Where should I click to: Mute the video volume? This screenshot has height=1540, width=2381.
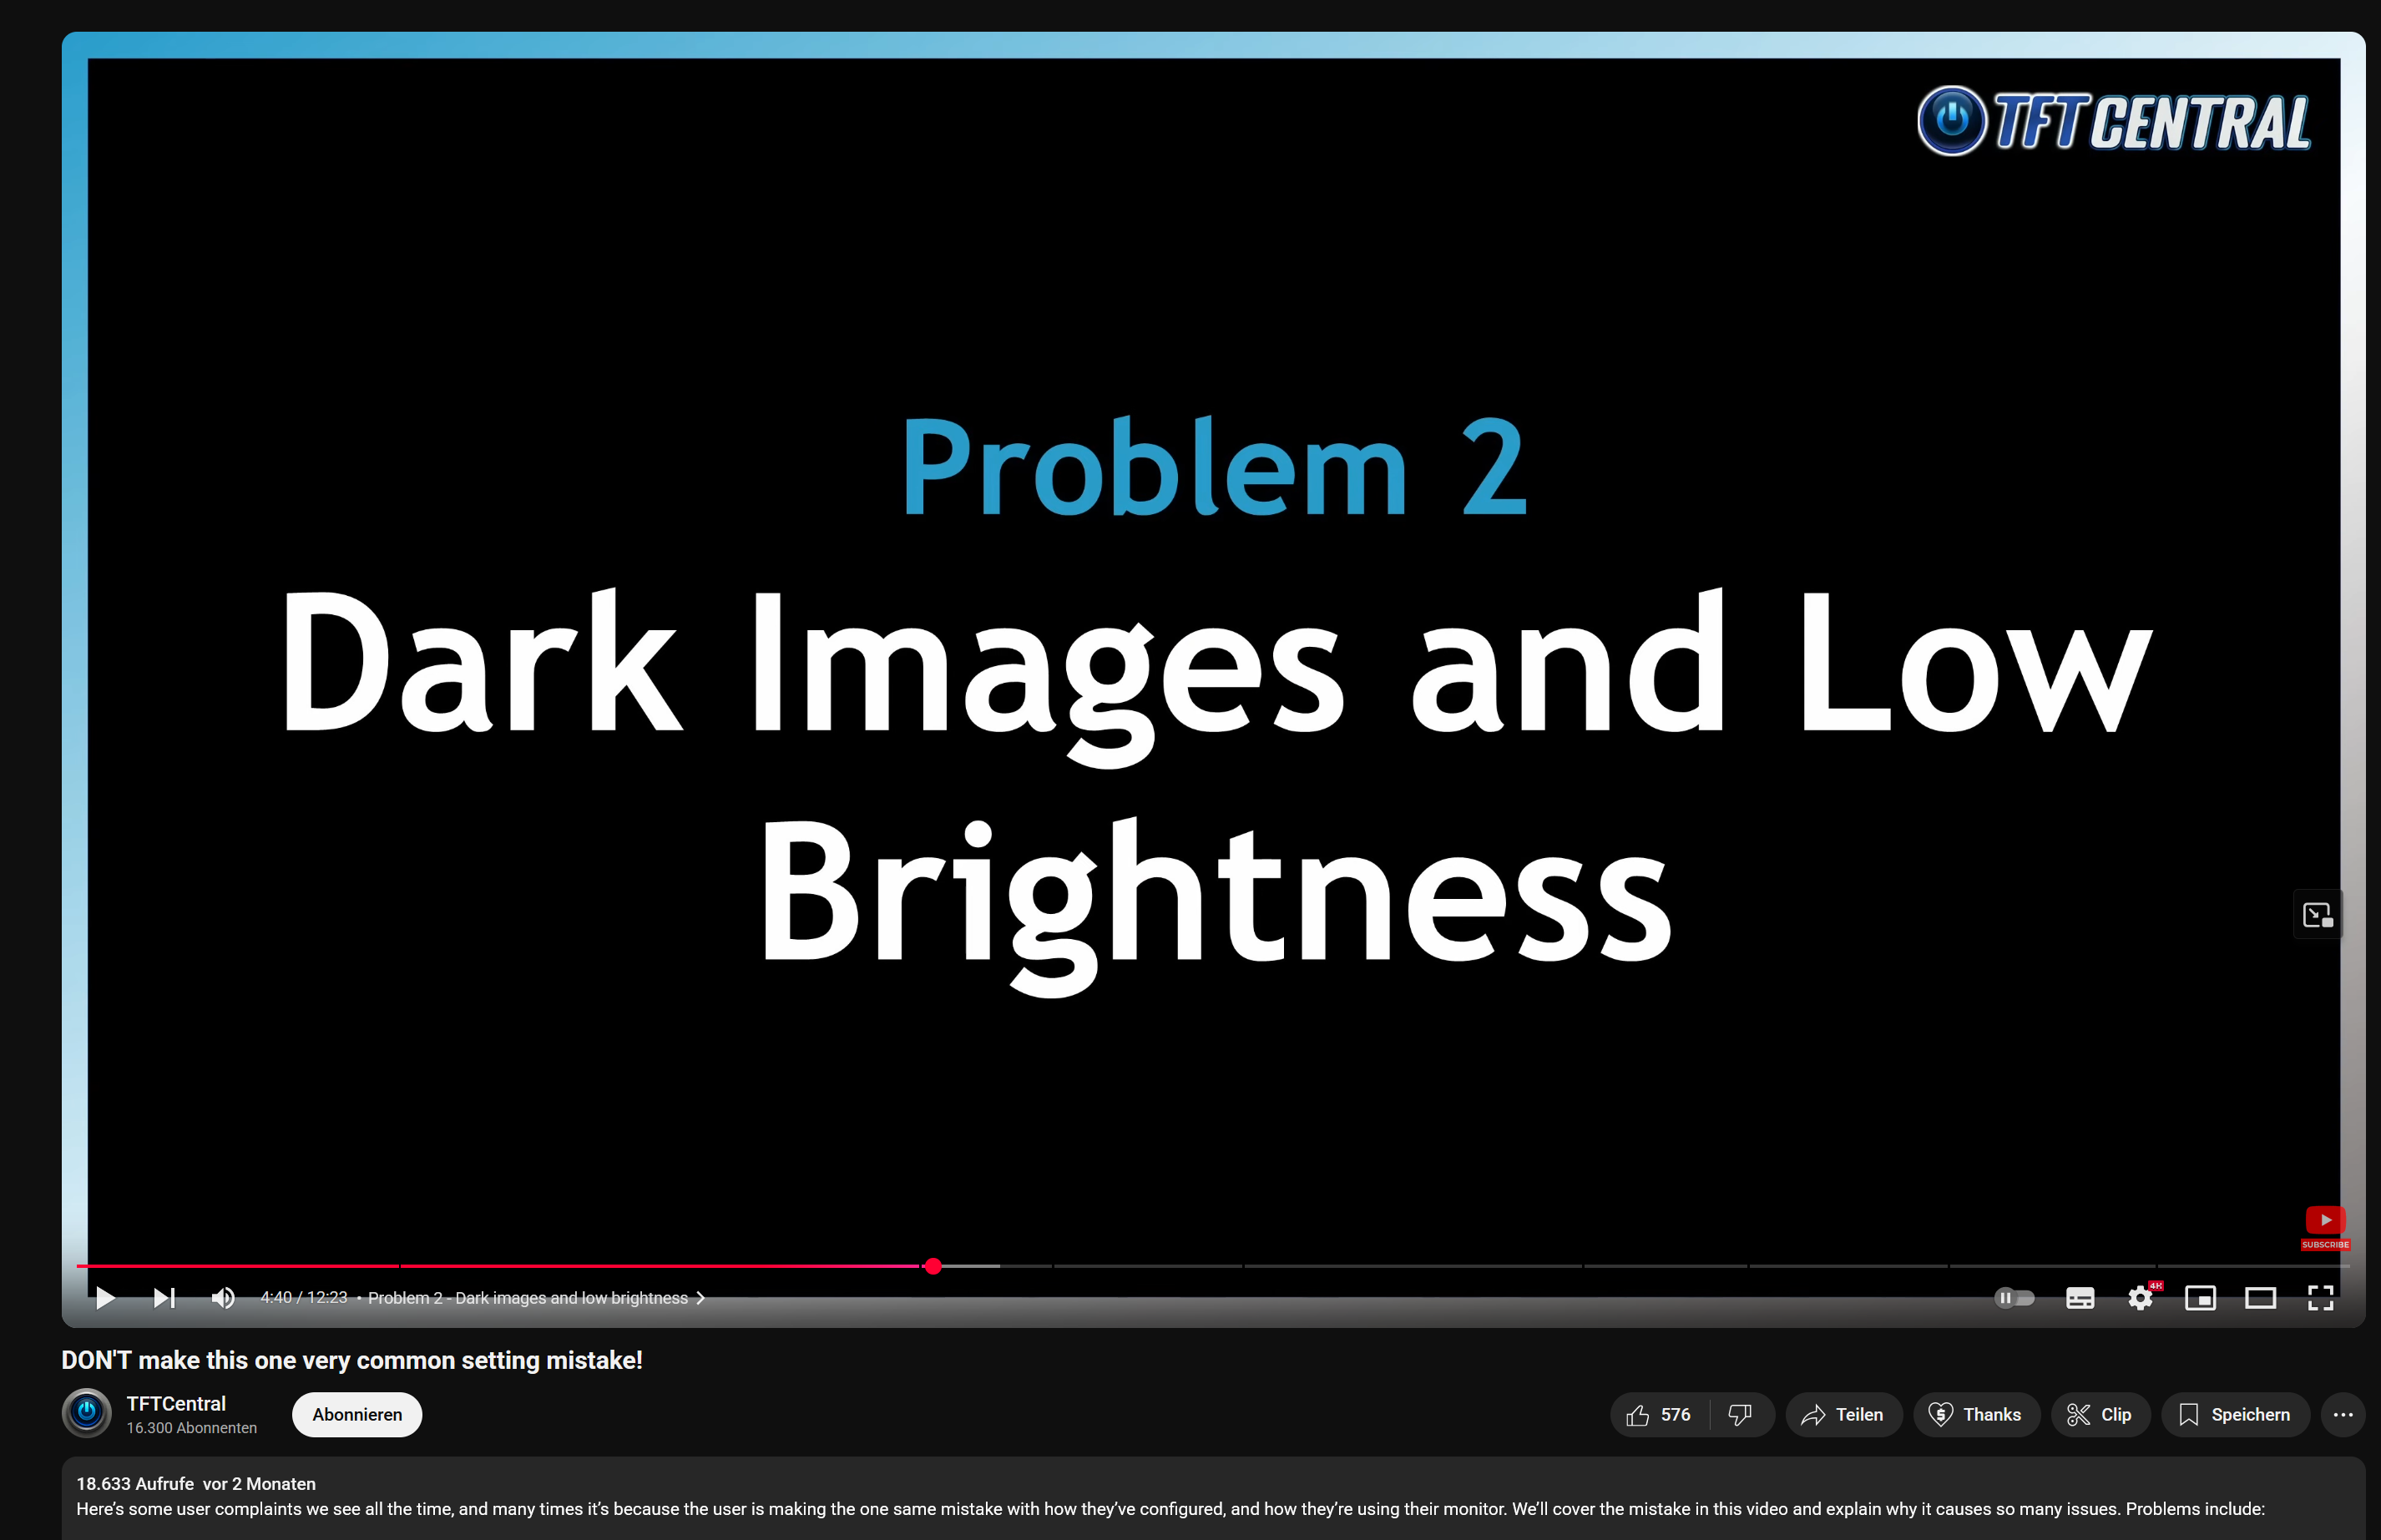pos(223,1298)
